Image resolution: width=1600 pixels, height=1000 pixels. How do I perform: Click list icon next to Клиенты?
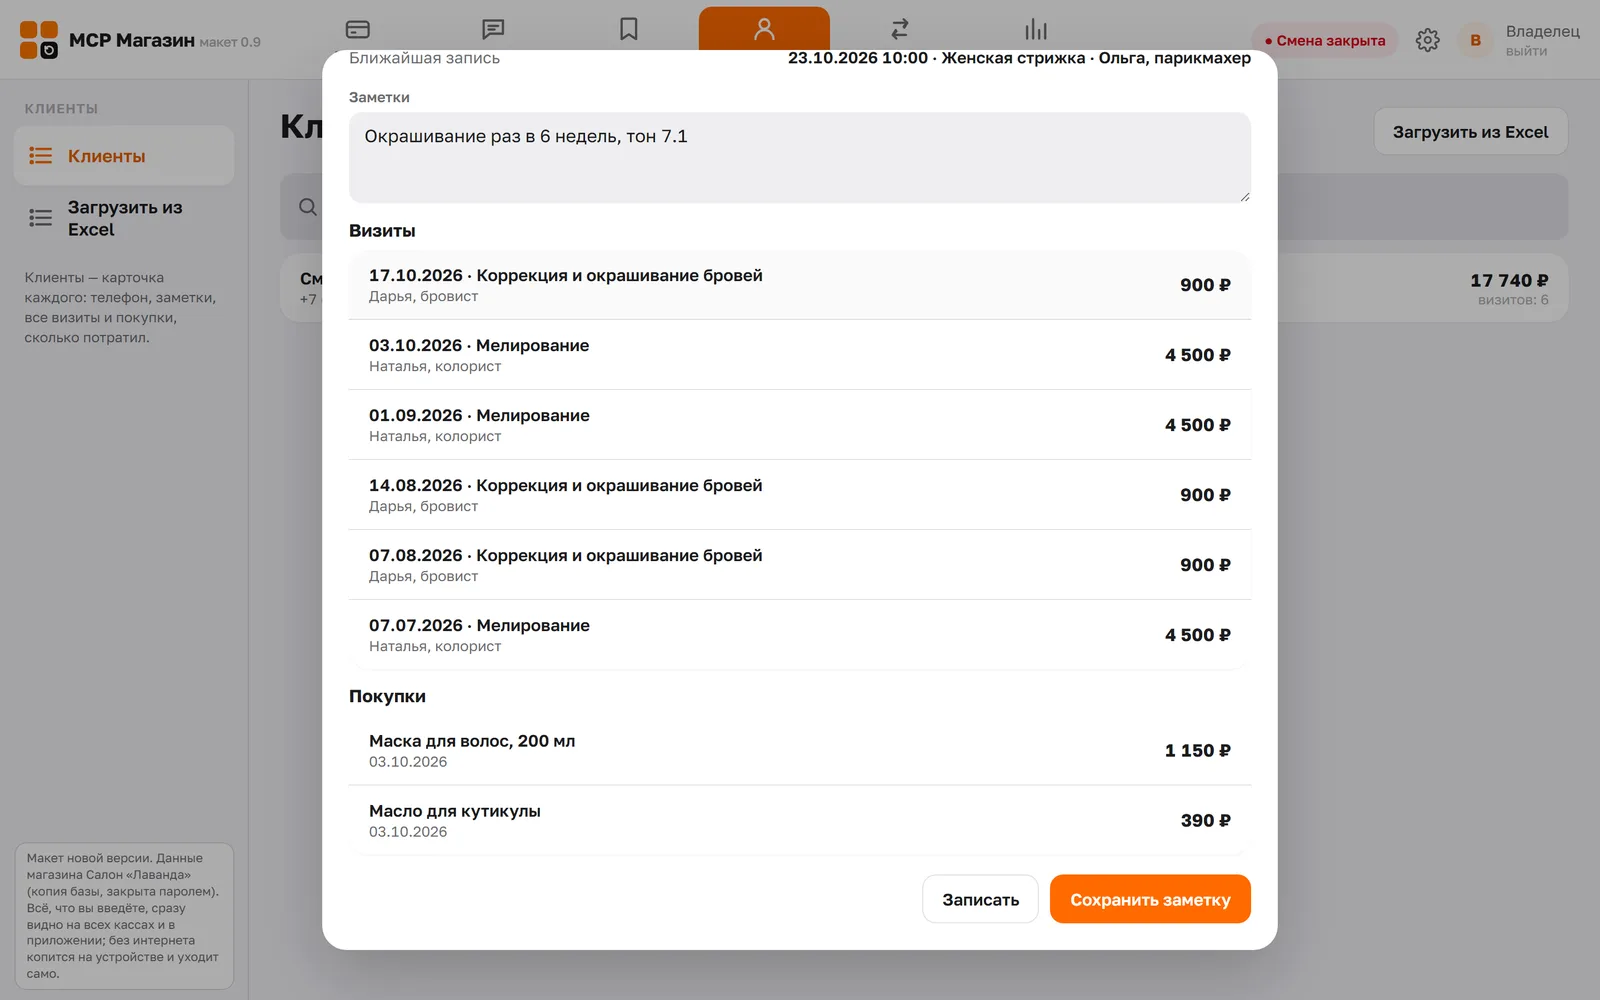(x=41, y=156)
